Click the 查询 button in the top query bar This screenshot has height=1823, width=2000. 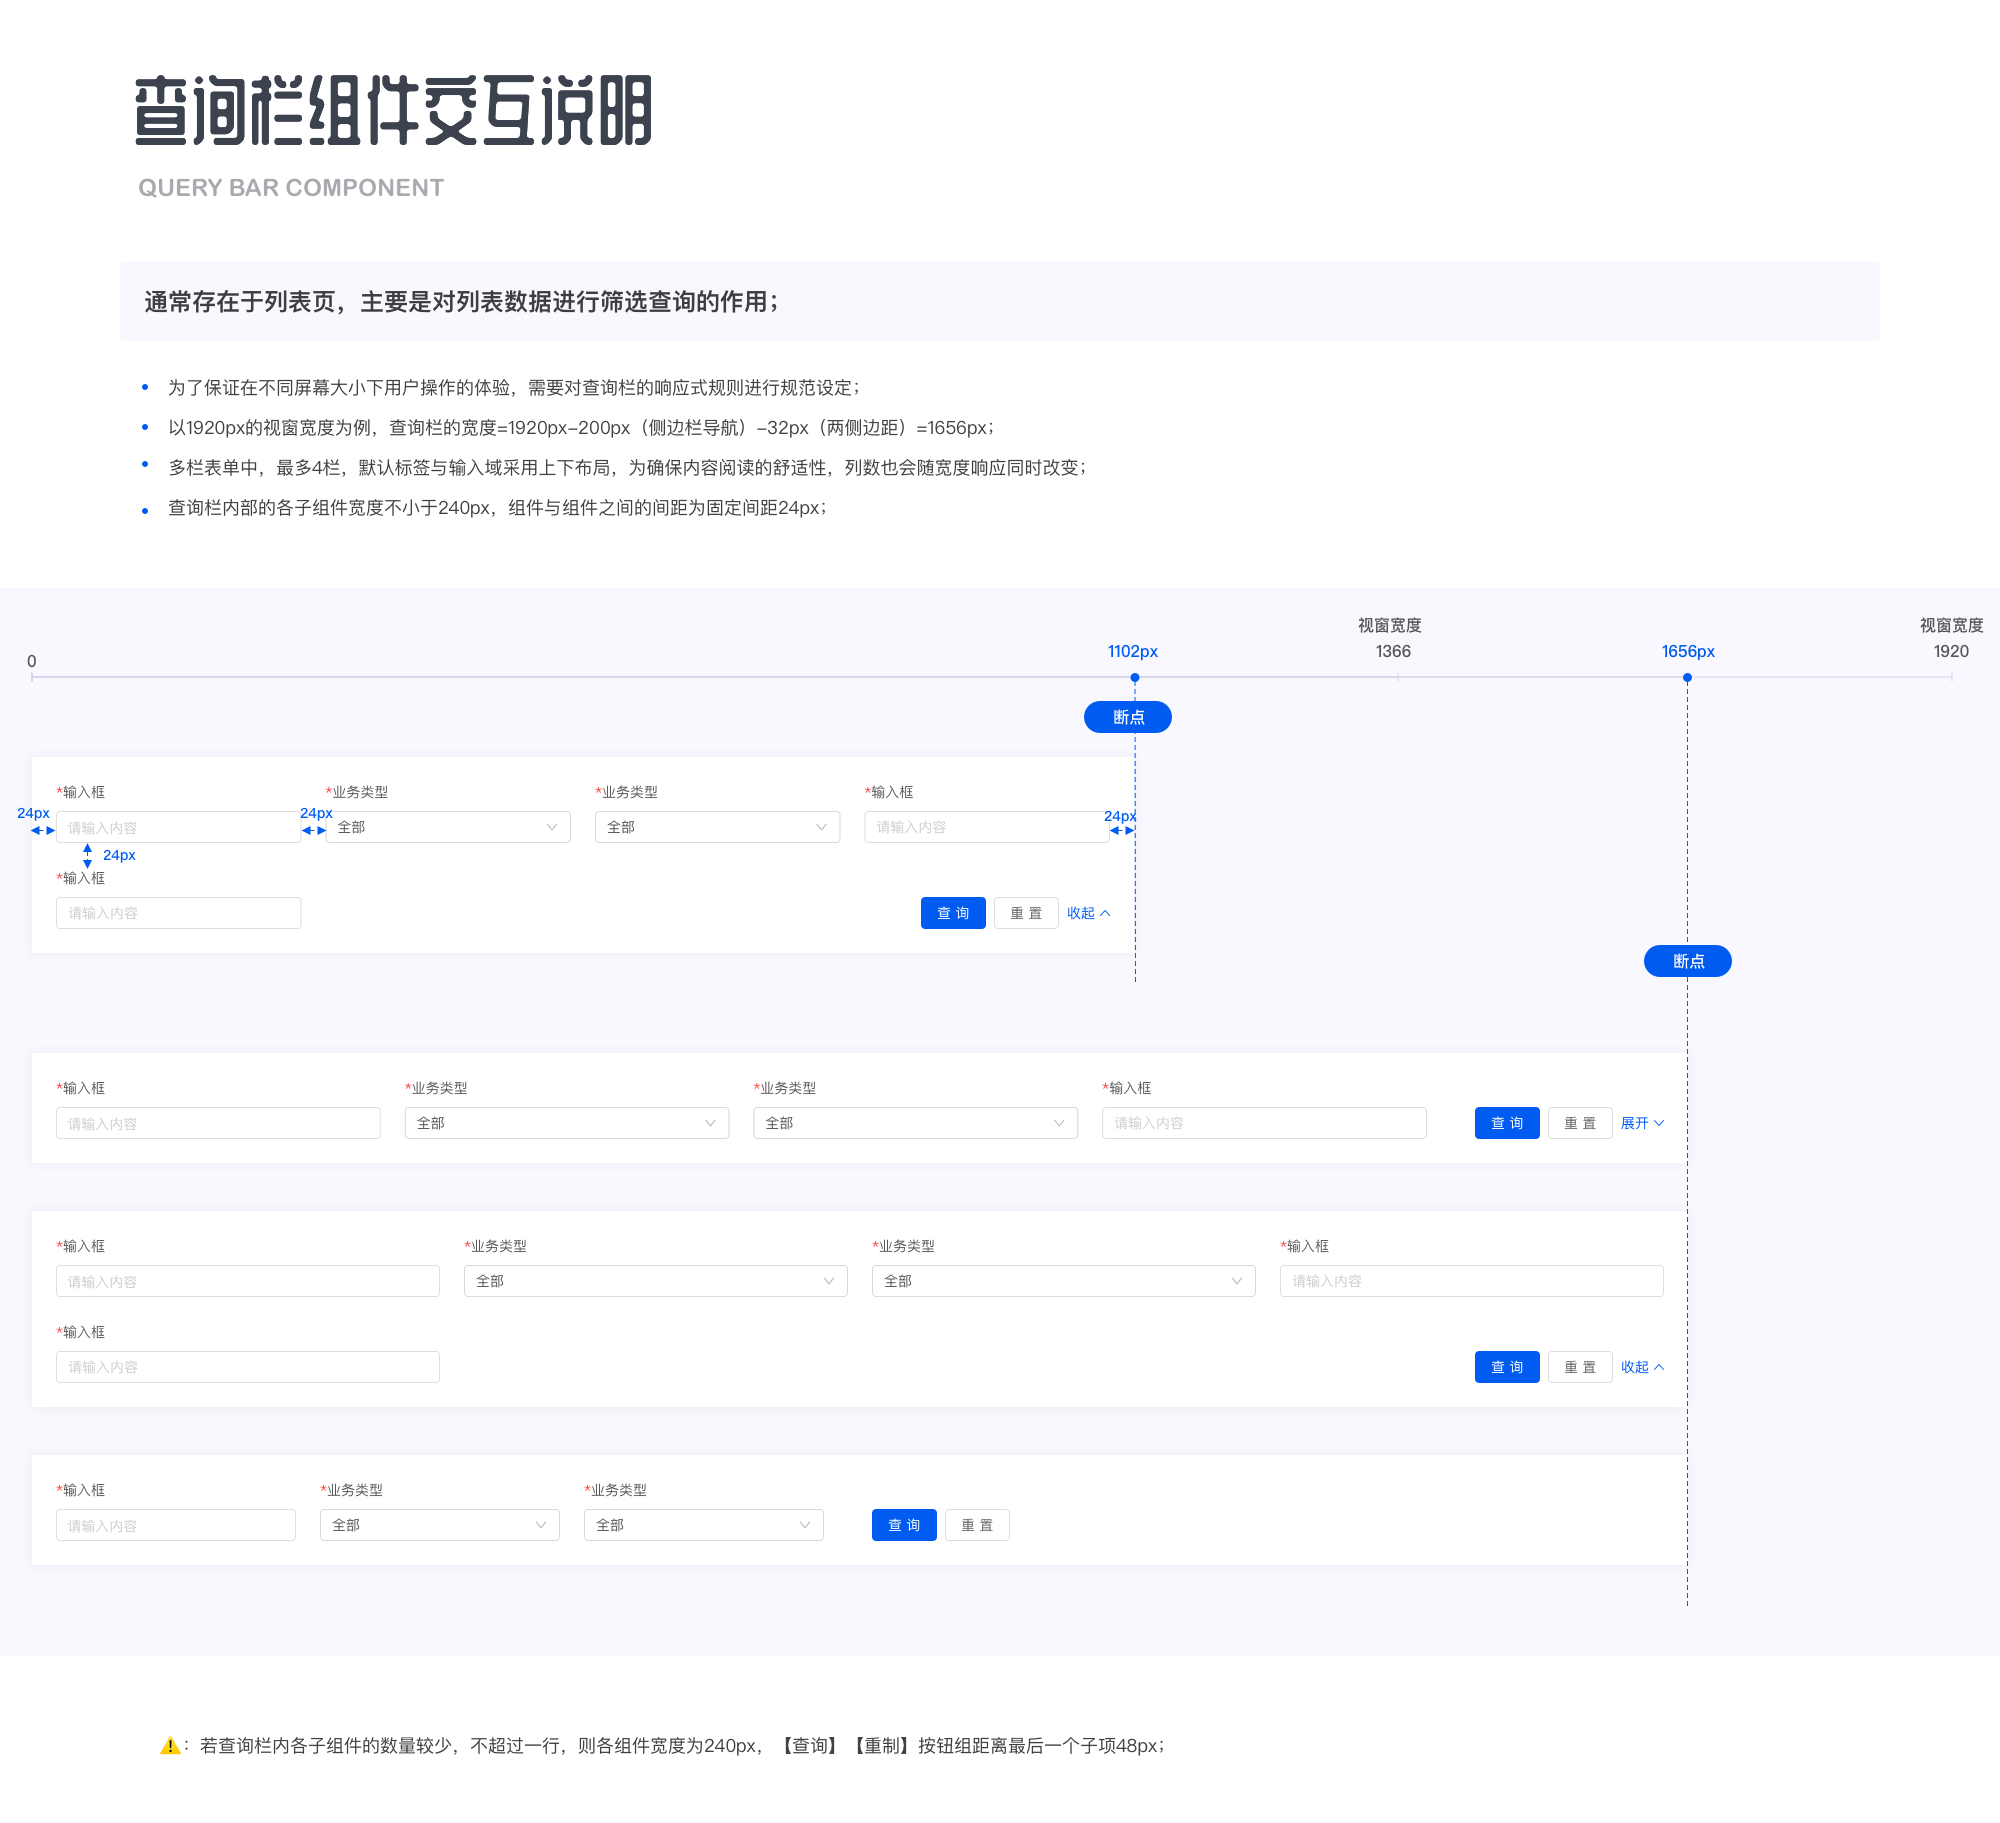click(x=953, y=913)
